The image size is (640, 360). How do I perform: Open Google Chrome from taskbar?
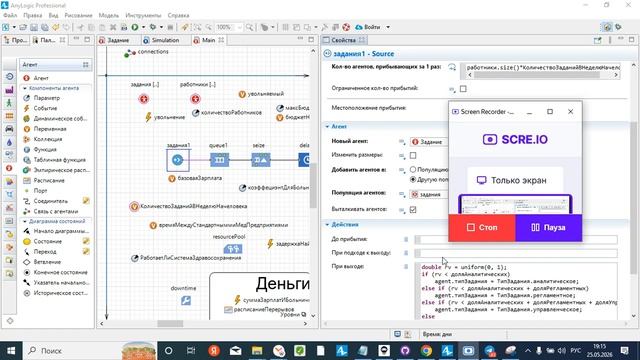pyautogui.click(x=426, y=351)
